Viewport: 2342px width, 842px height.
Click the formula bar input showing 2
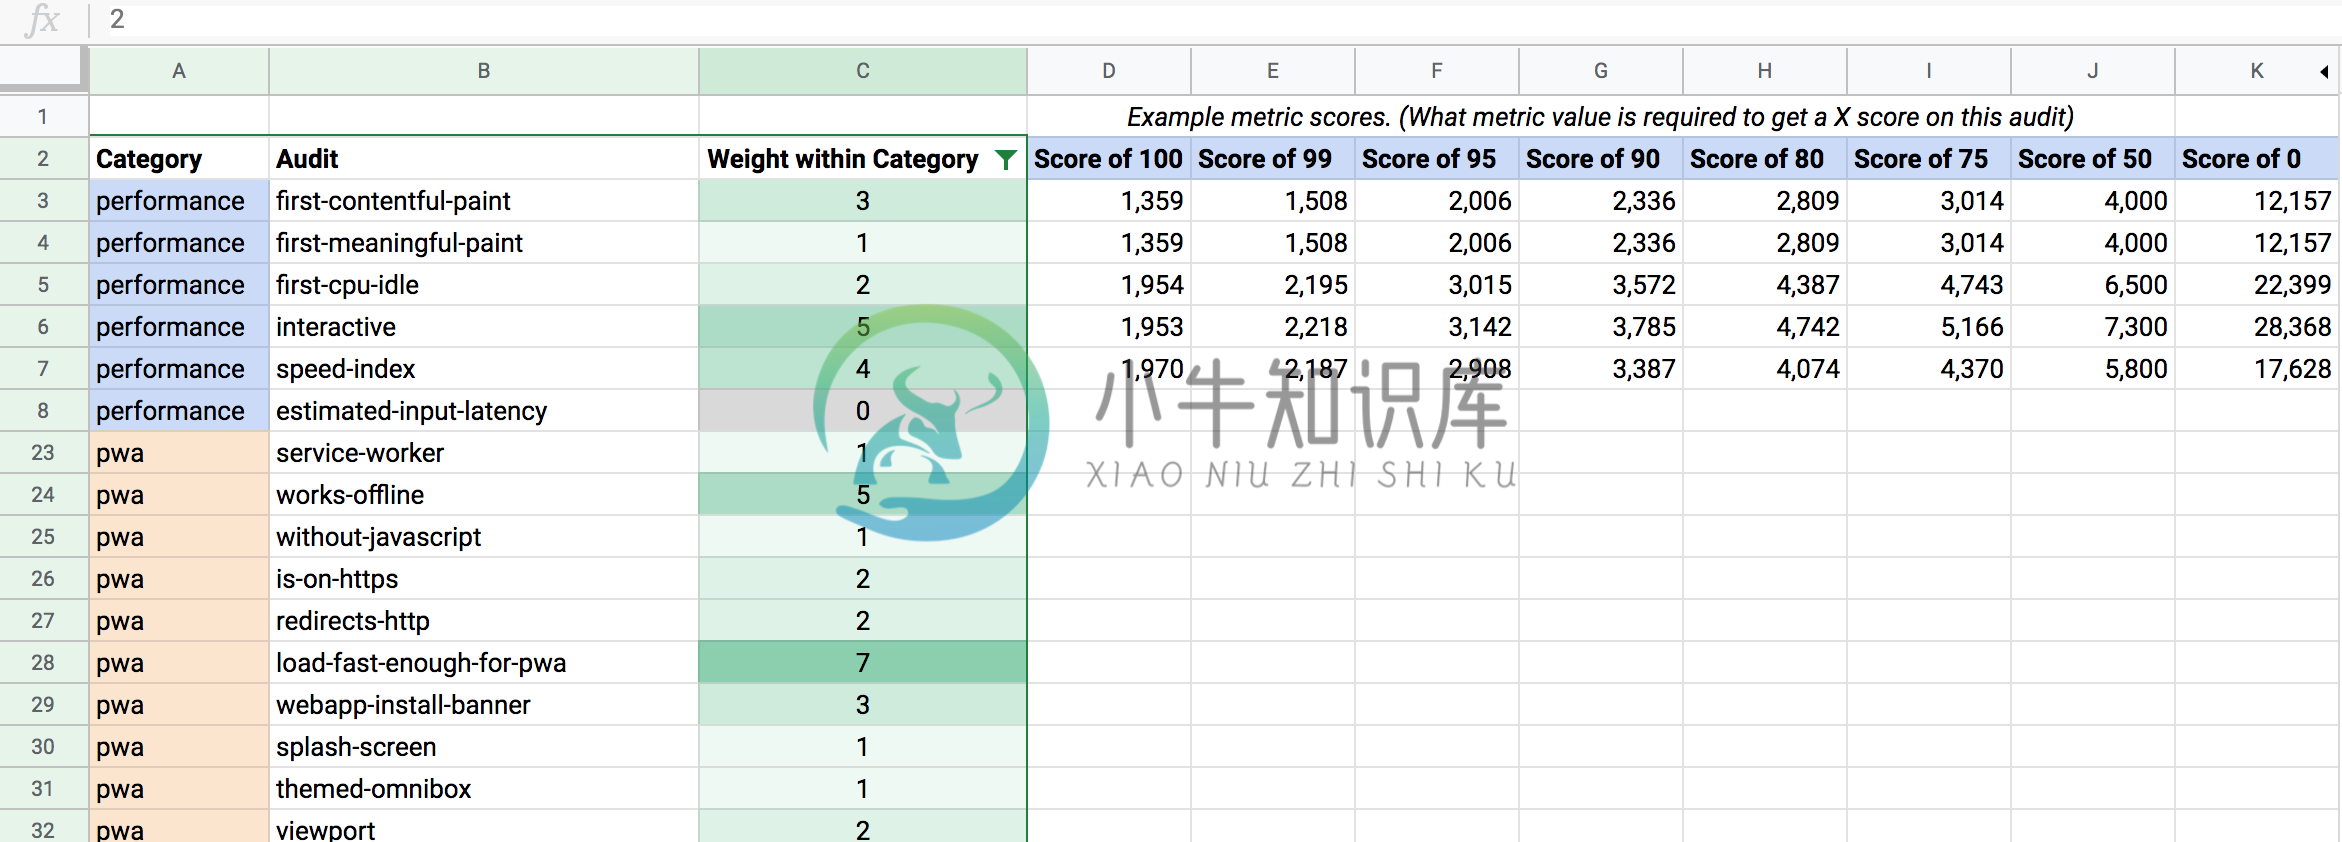tap(1220, 20)
